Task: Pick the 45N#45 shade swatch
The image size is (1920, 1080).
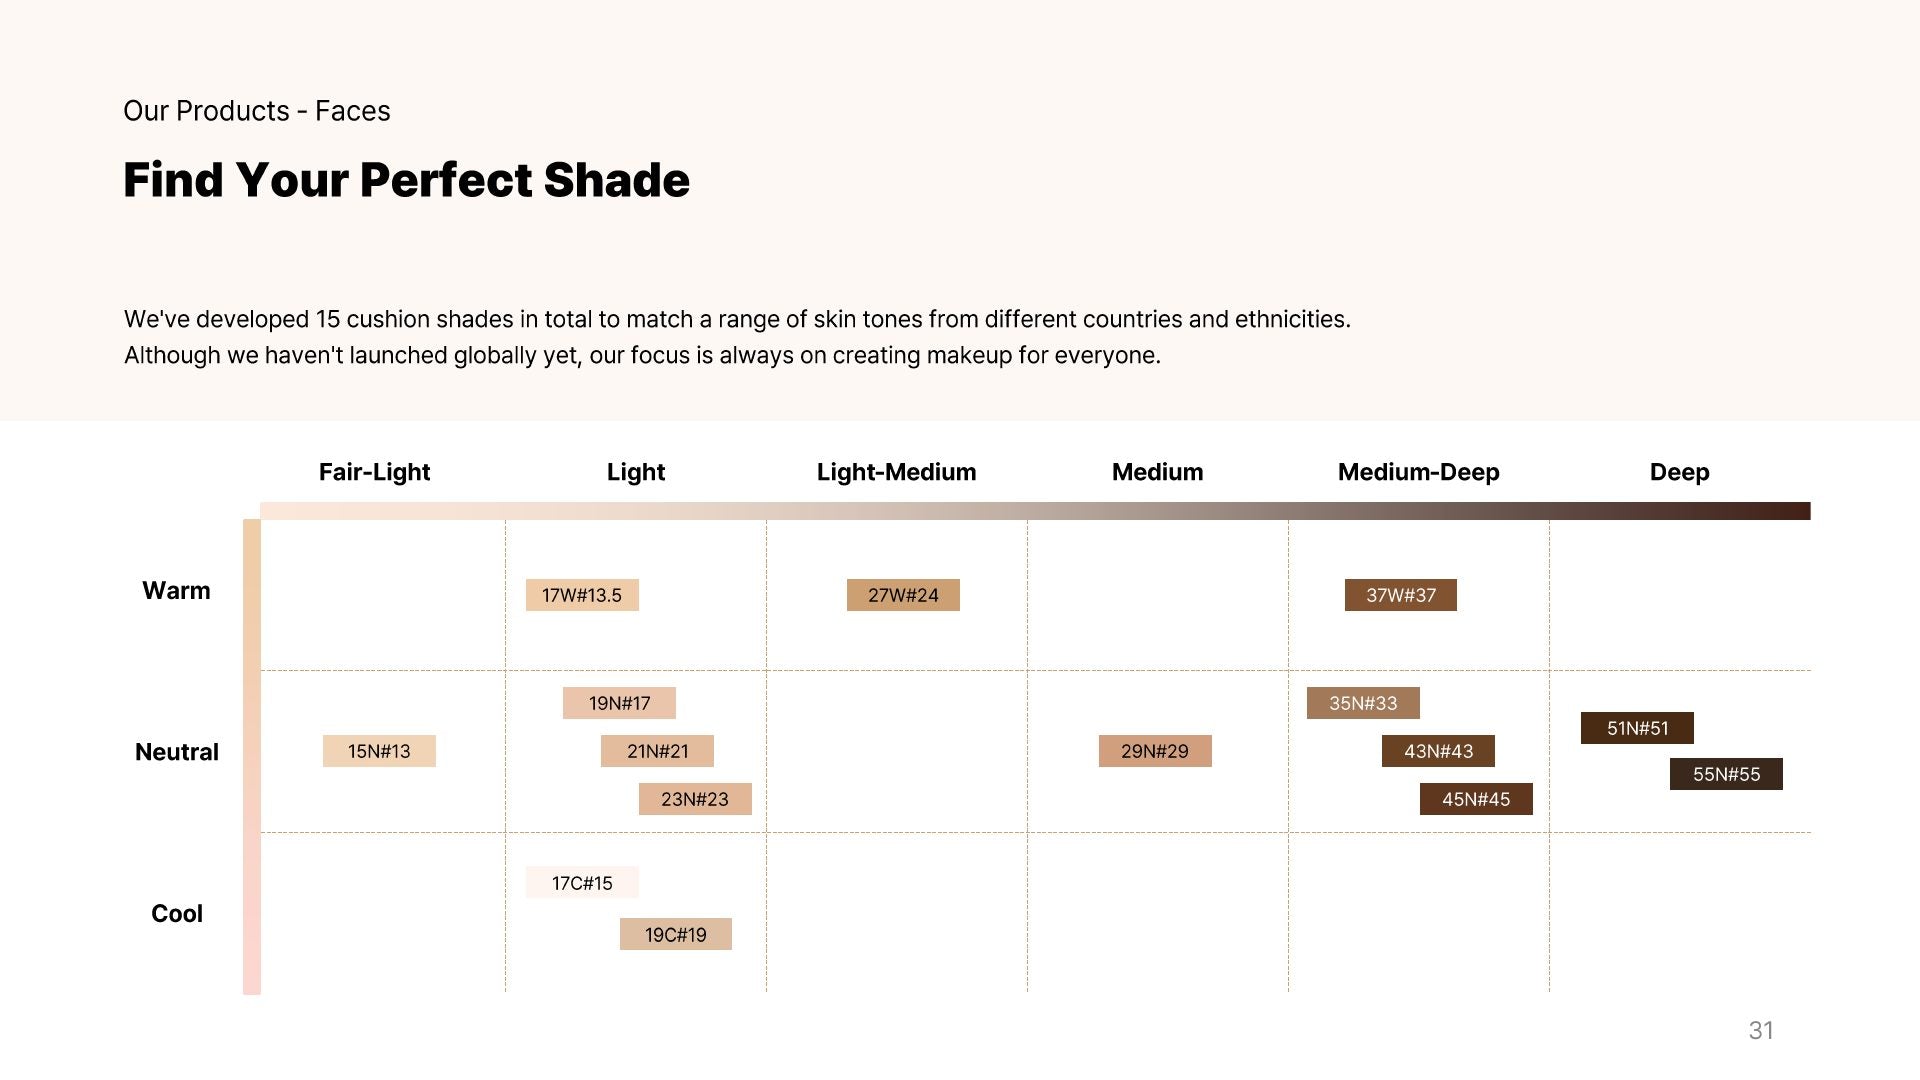Action: point(1476,799)
